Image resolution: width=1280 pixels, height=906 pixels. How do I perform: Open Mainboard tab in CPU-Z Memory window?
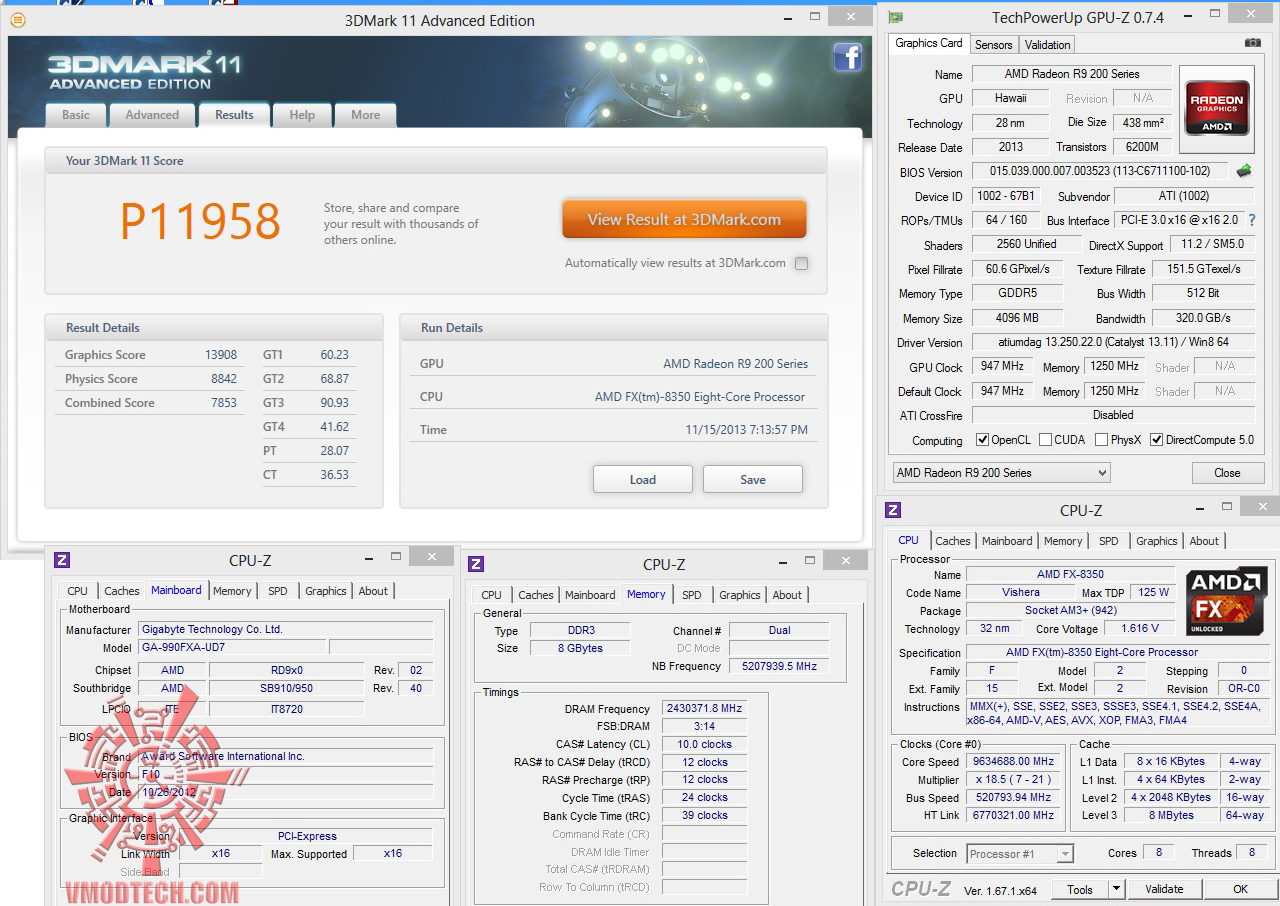[x=590, y=595]
